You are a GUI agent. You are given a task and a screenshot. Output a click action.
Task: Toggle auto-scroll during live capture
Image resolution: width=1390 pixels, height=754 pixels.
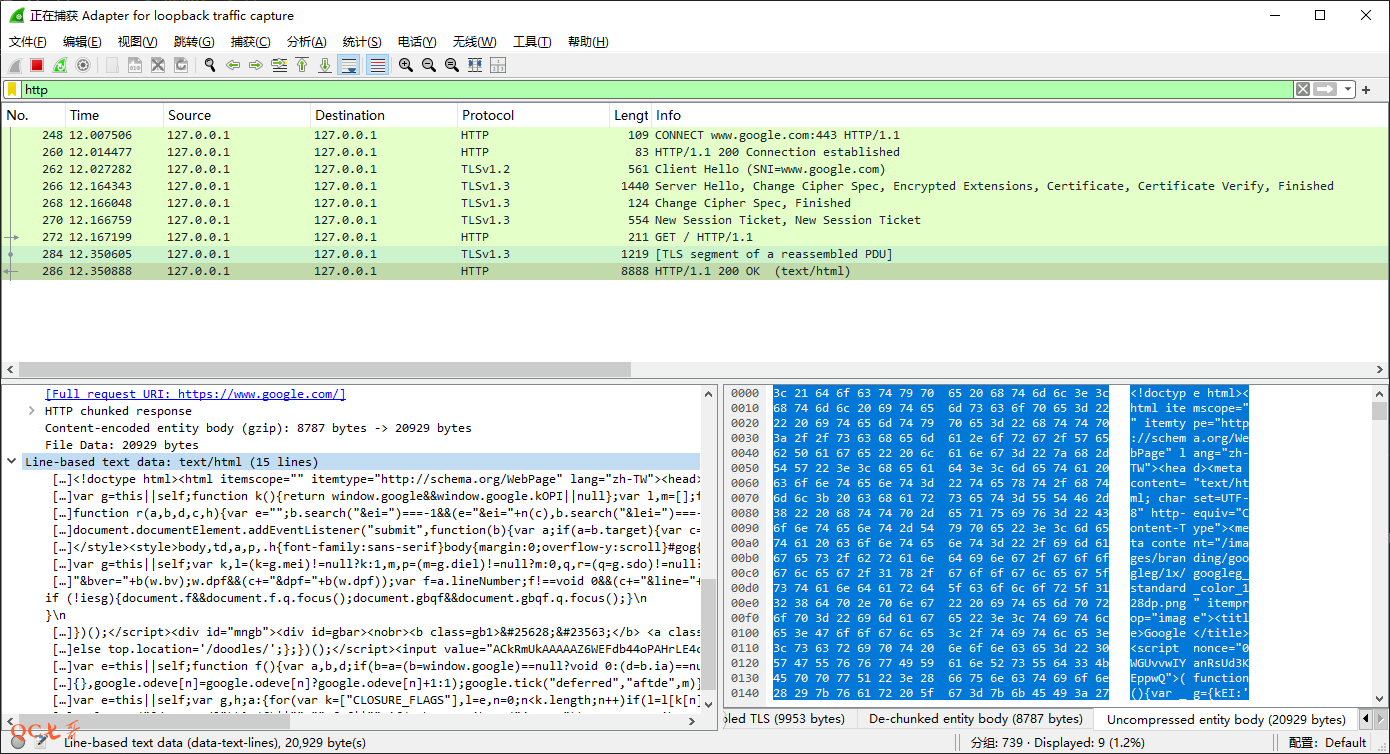tap(348, 65)
